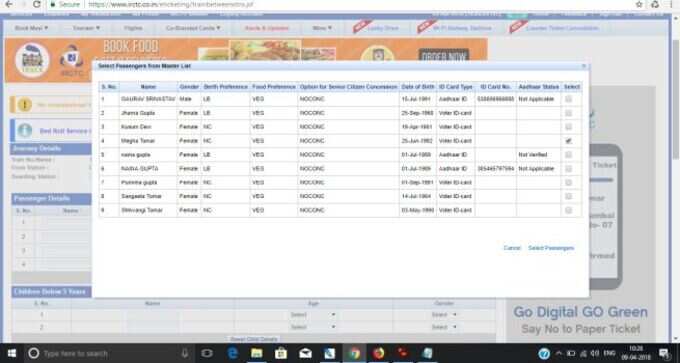Click the Windows Start button

pyautogui.click(x=12, y=353)
